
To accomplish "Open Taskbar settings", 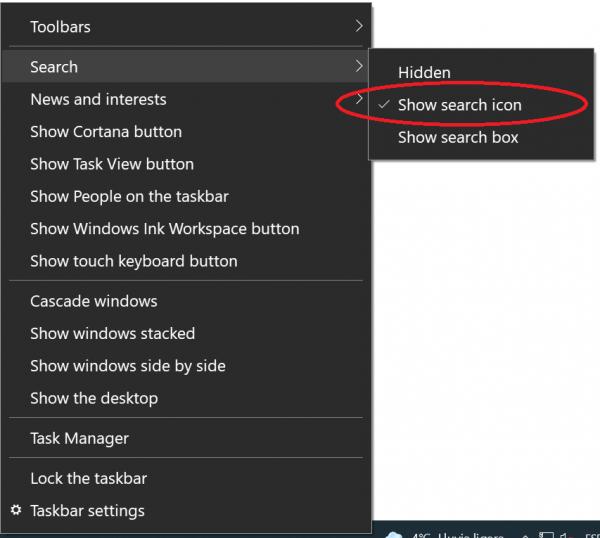I will (186, 510).
